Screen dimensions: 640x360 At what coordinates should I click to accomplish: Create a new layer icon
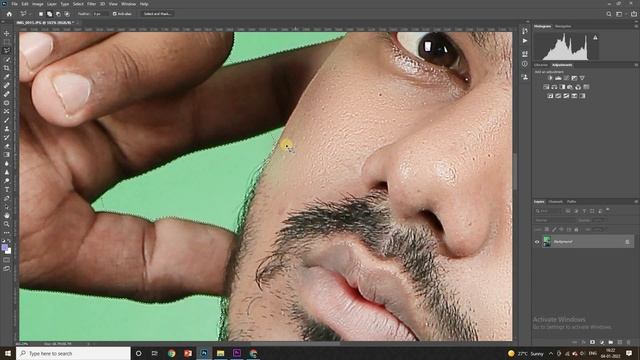620,342
